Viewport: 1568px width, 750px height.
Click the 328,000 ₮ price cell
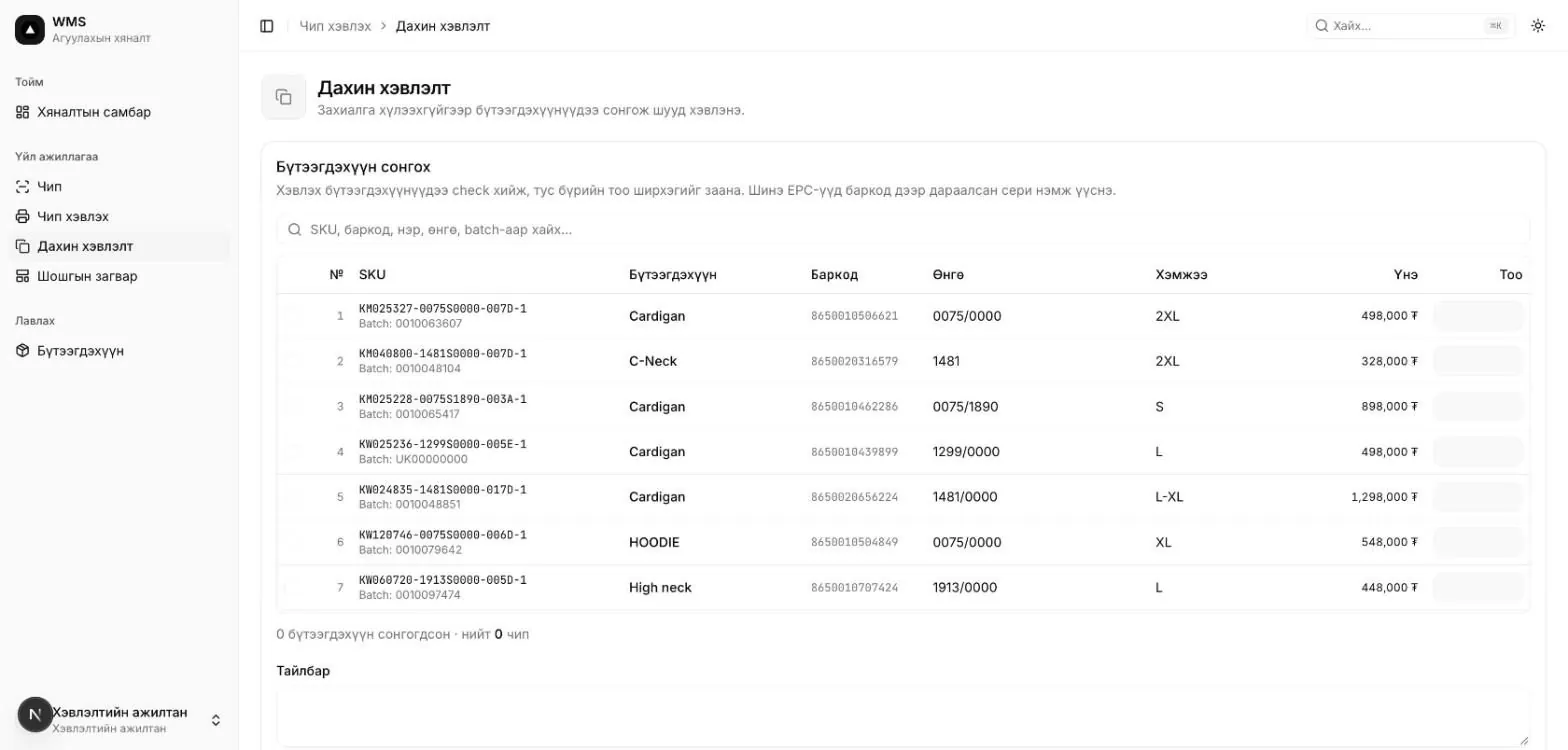point(1389,361)
